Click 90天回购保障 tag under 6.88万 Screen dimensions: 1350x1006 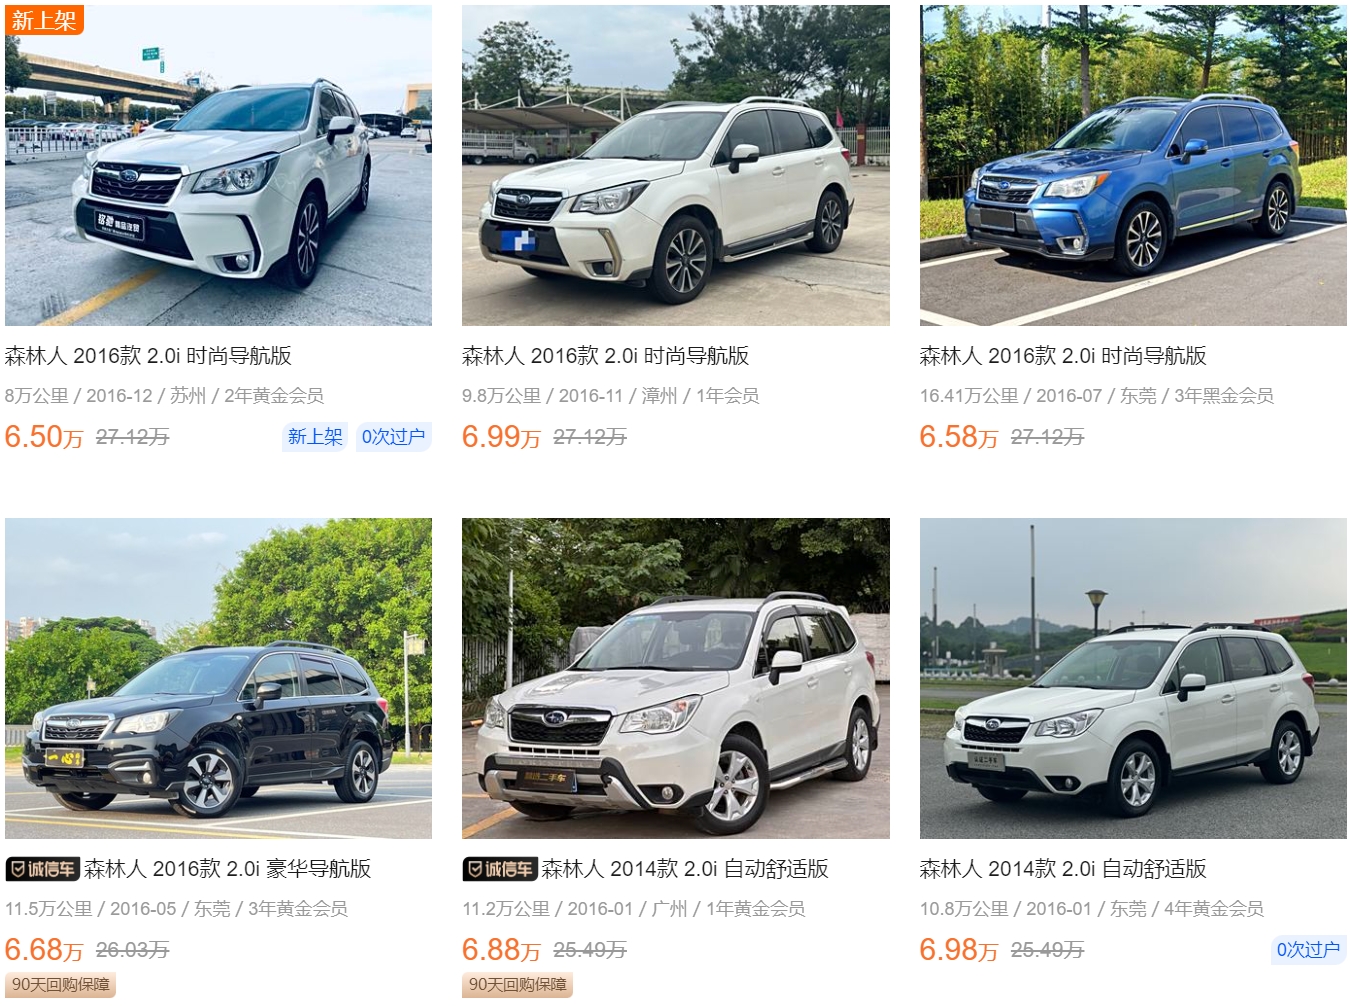518,985
